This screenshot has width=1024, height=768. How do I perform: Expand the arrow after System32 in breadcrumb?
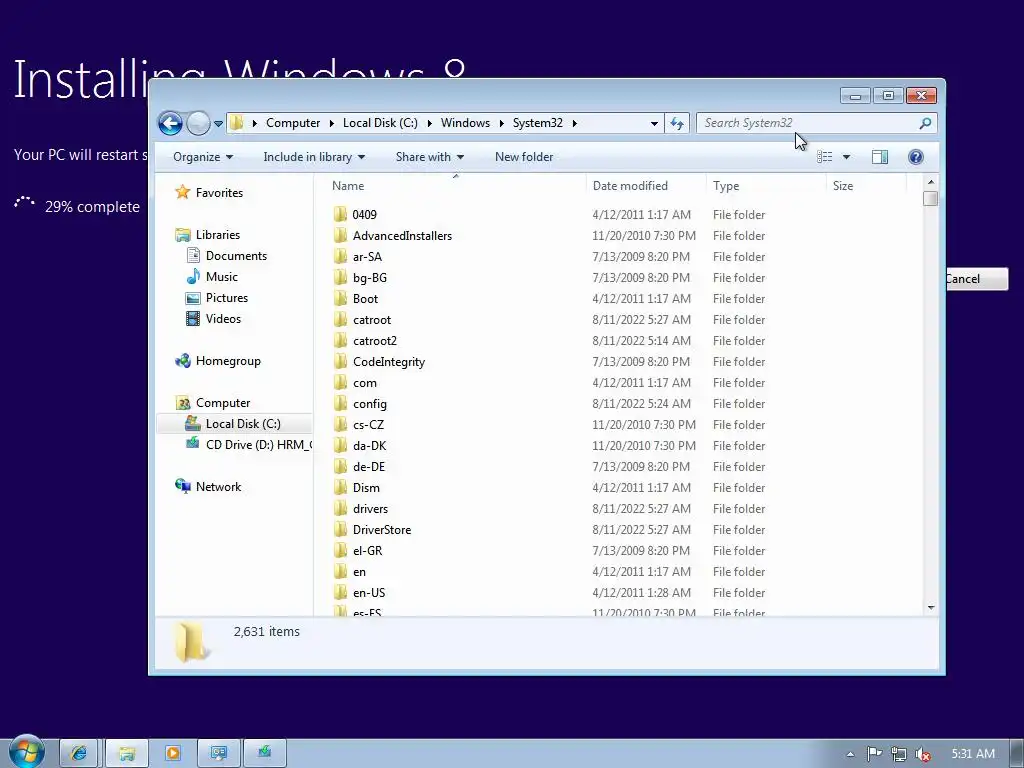click(x=575, y=123)
